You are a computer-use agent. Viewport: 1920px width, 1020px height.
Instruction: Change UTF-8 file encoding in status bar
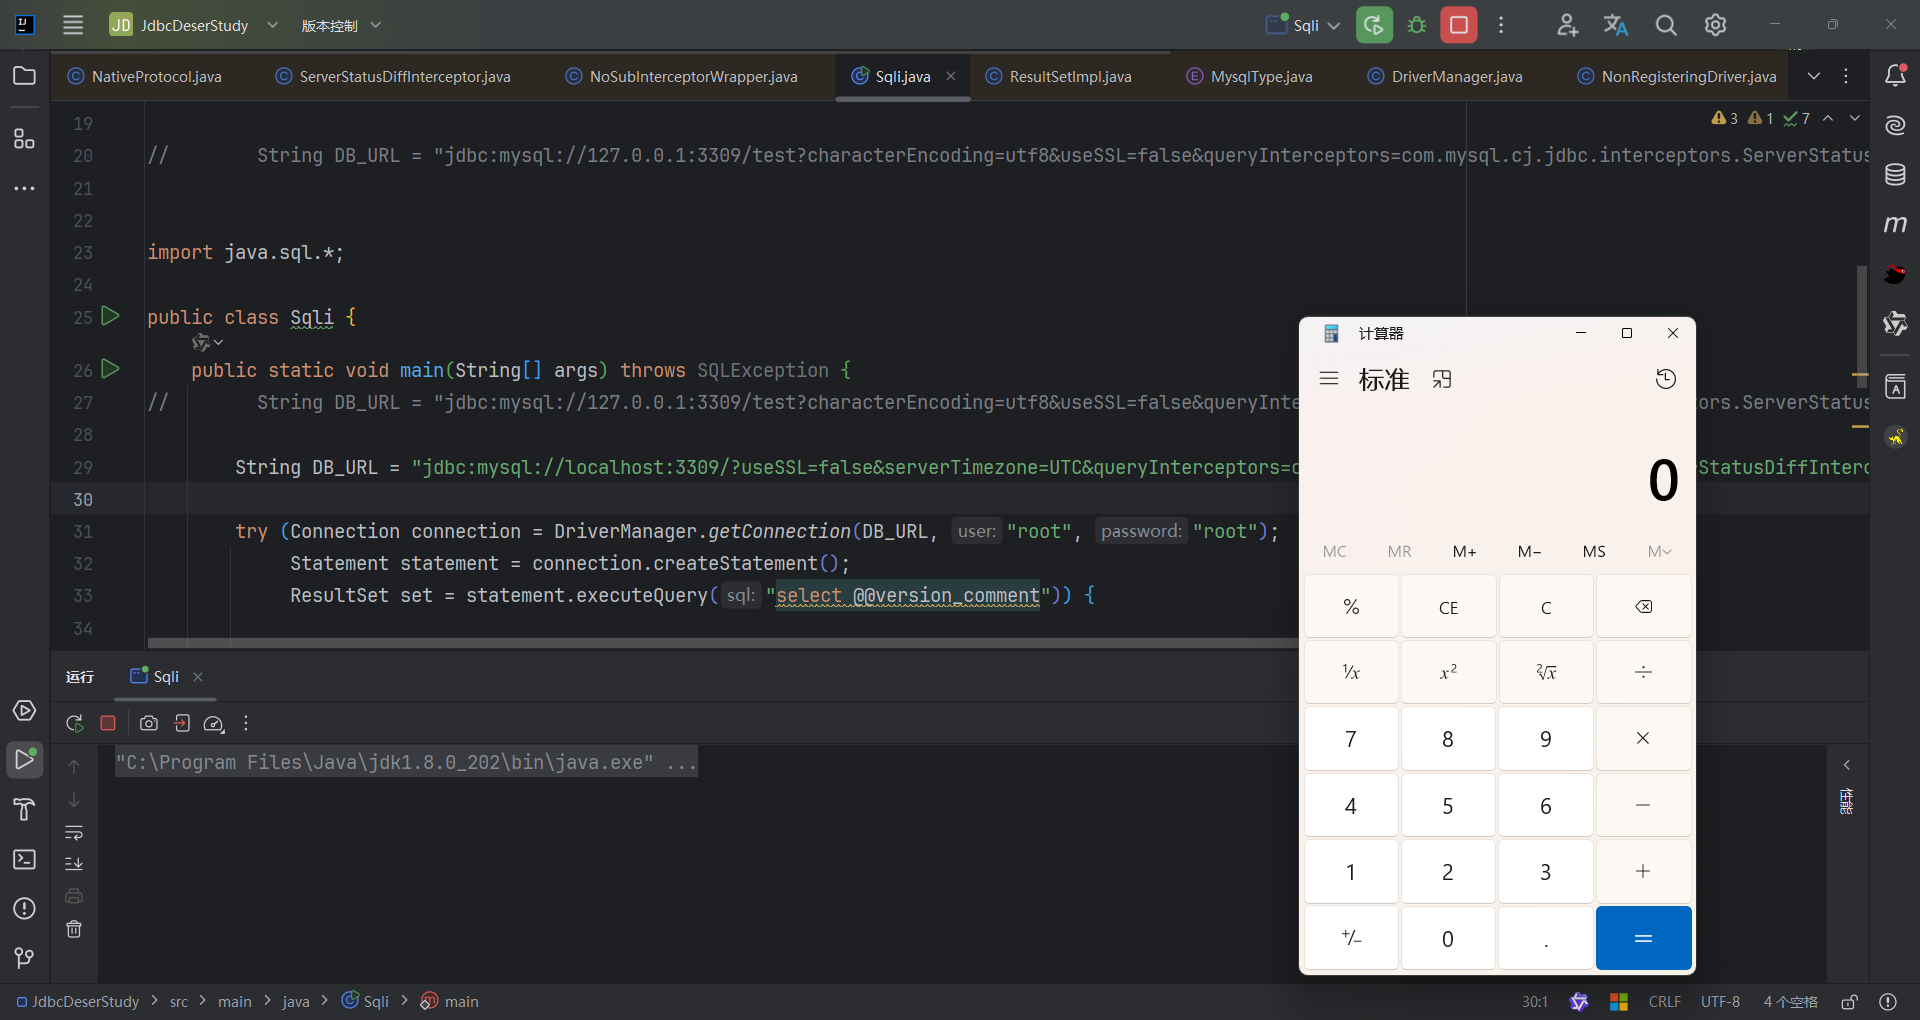click(x=1720, y=1002)
